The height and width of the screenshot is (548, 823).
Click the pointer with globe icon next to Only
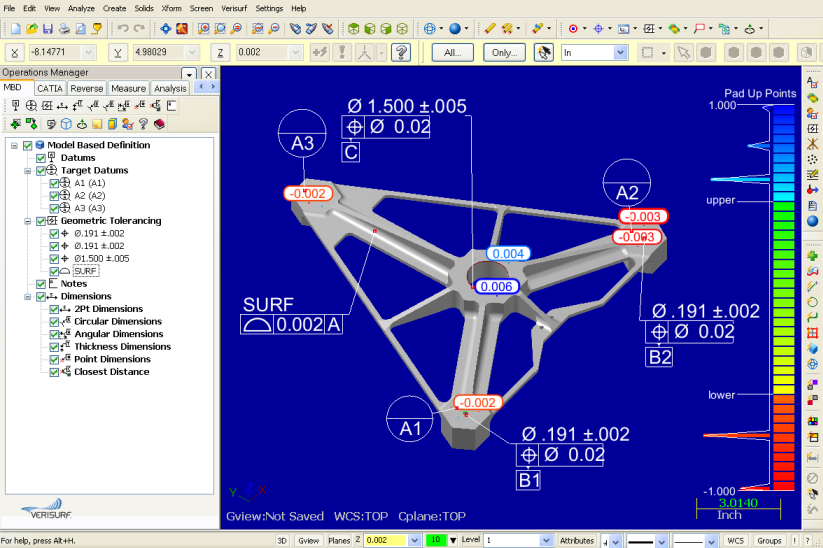pyautogui.click(x=543, y=52)
